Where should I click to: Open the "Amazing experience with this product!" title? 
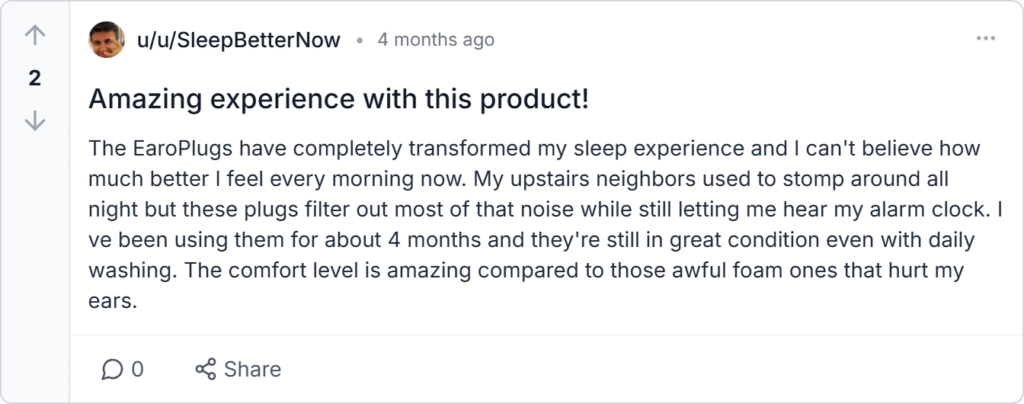coord(339,99)
